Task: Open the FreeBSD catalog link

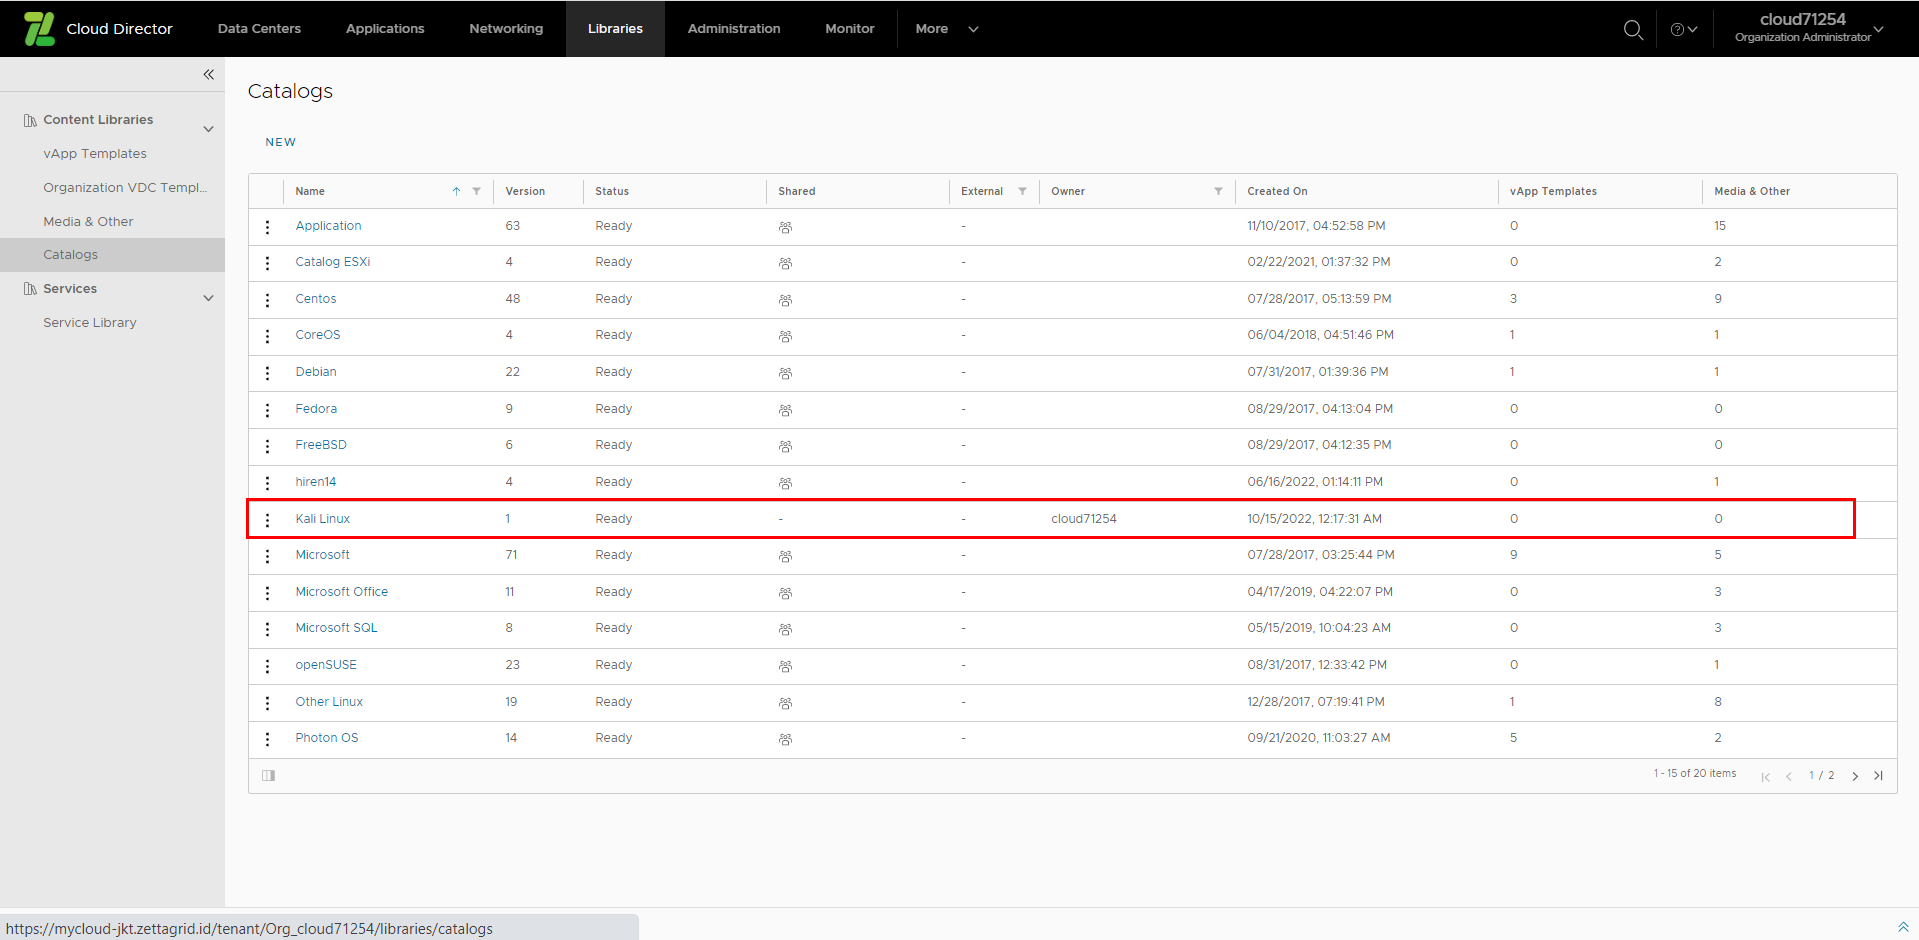Action: click(x=321, y=444)
